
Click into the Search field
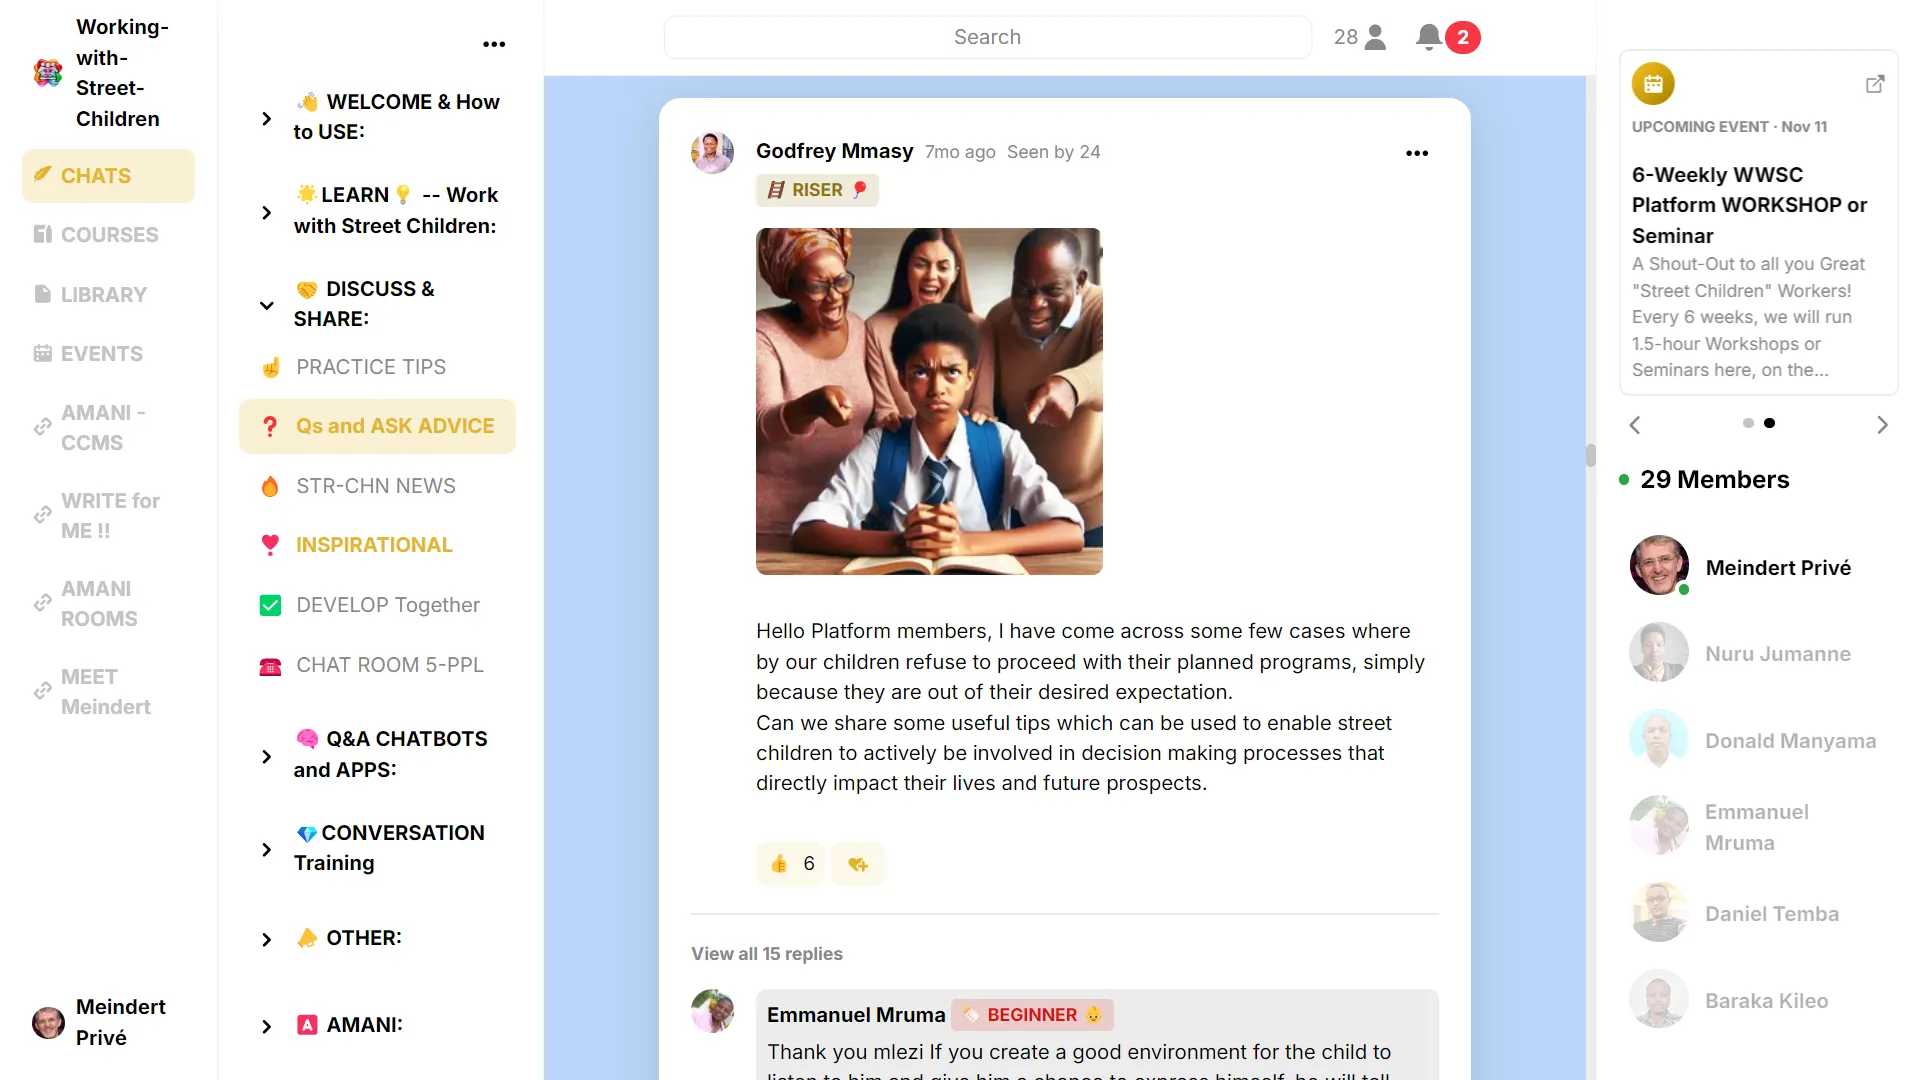pyautogui.click(x=986, y=37)
